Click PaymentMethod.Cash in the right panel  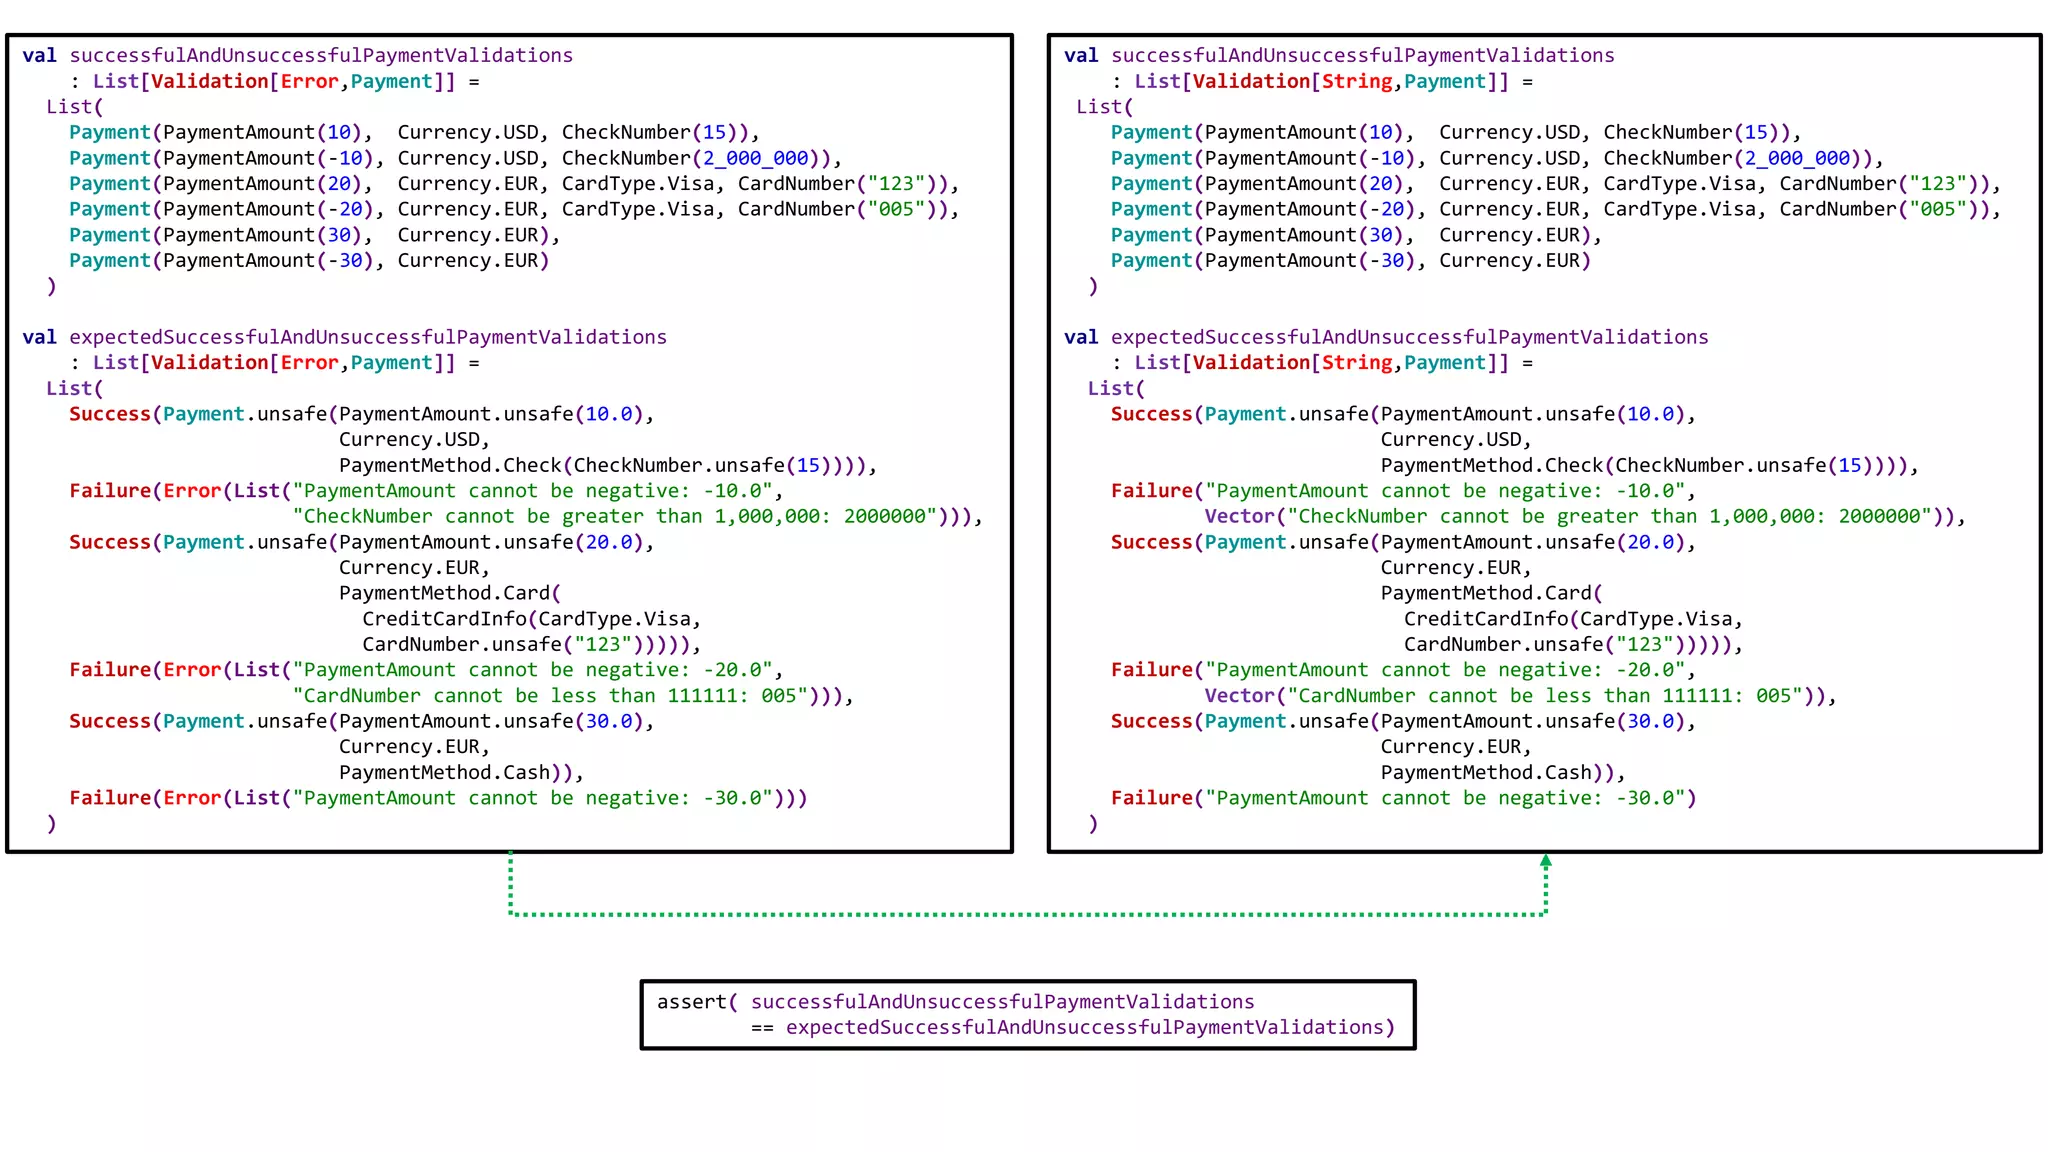point(1487,772)
